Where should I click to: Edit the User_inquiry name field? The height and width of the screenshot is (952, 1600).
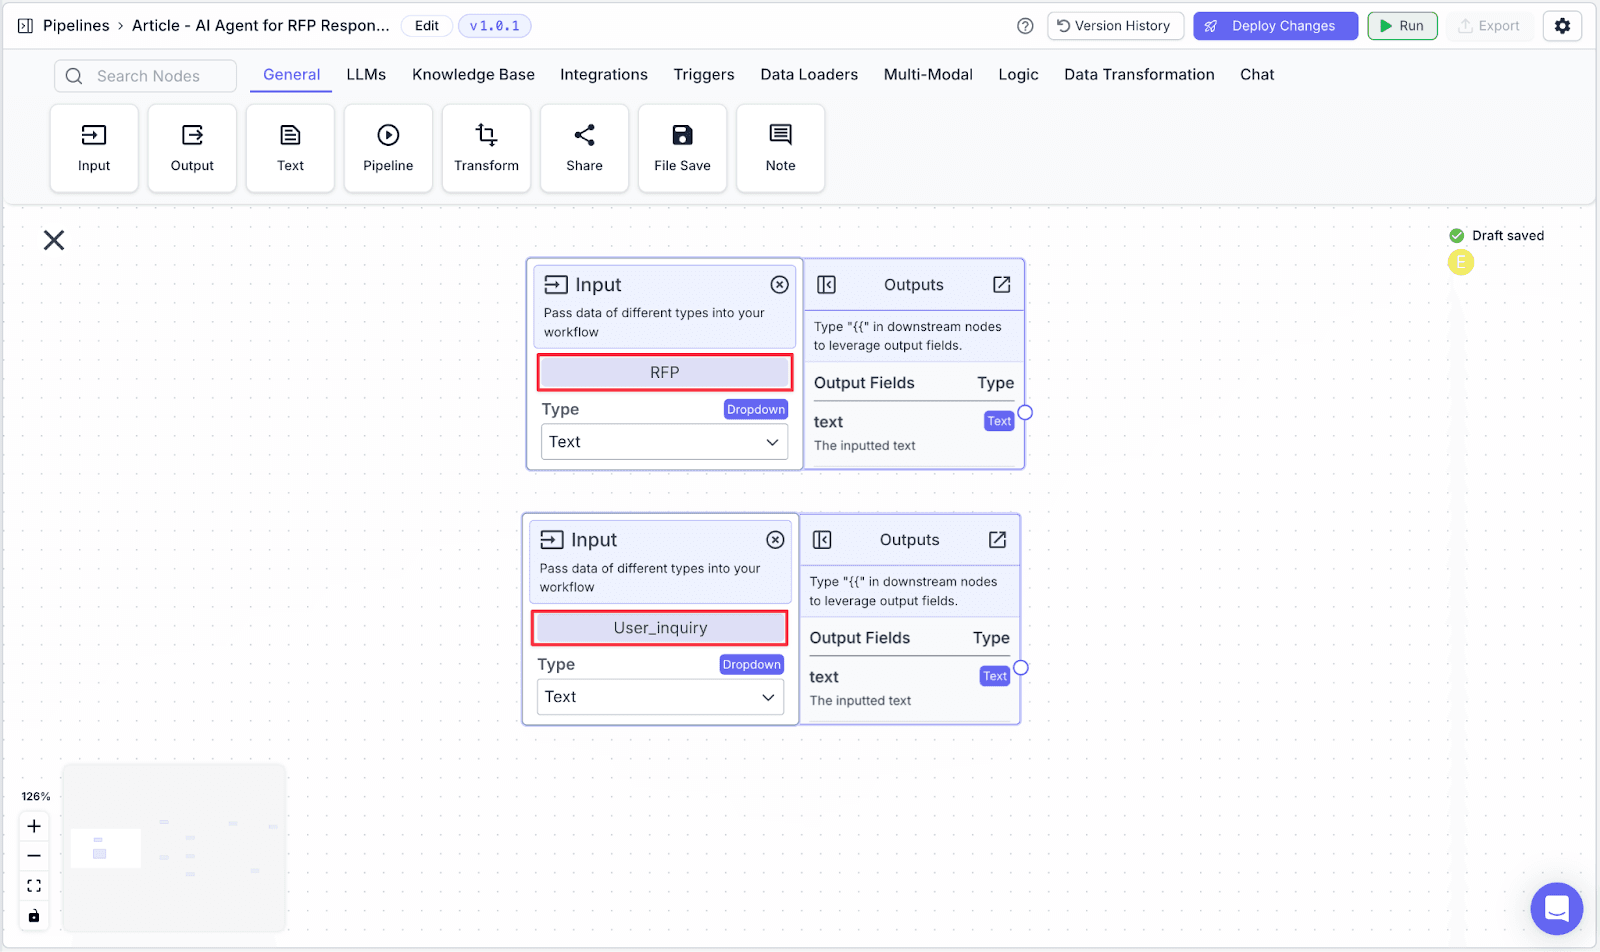(x=660, y=628)
